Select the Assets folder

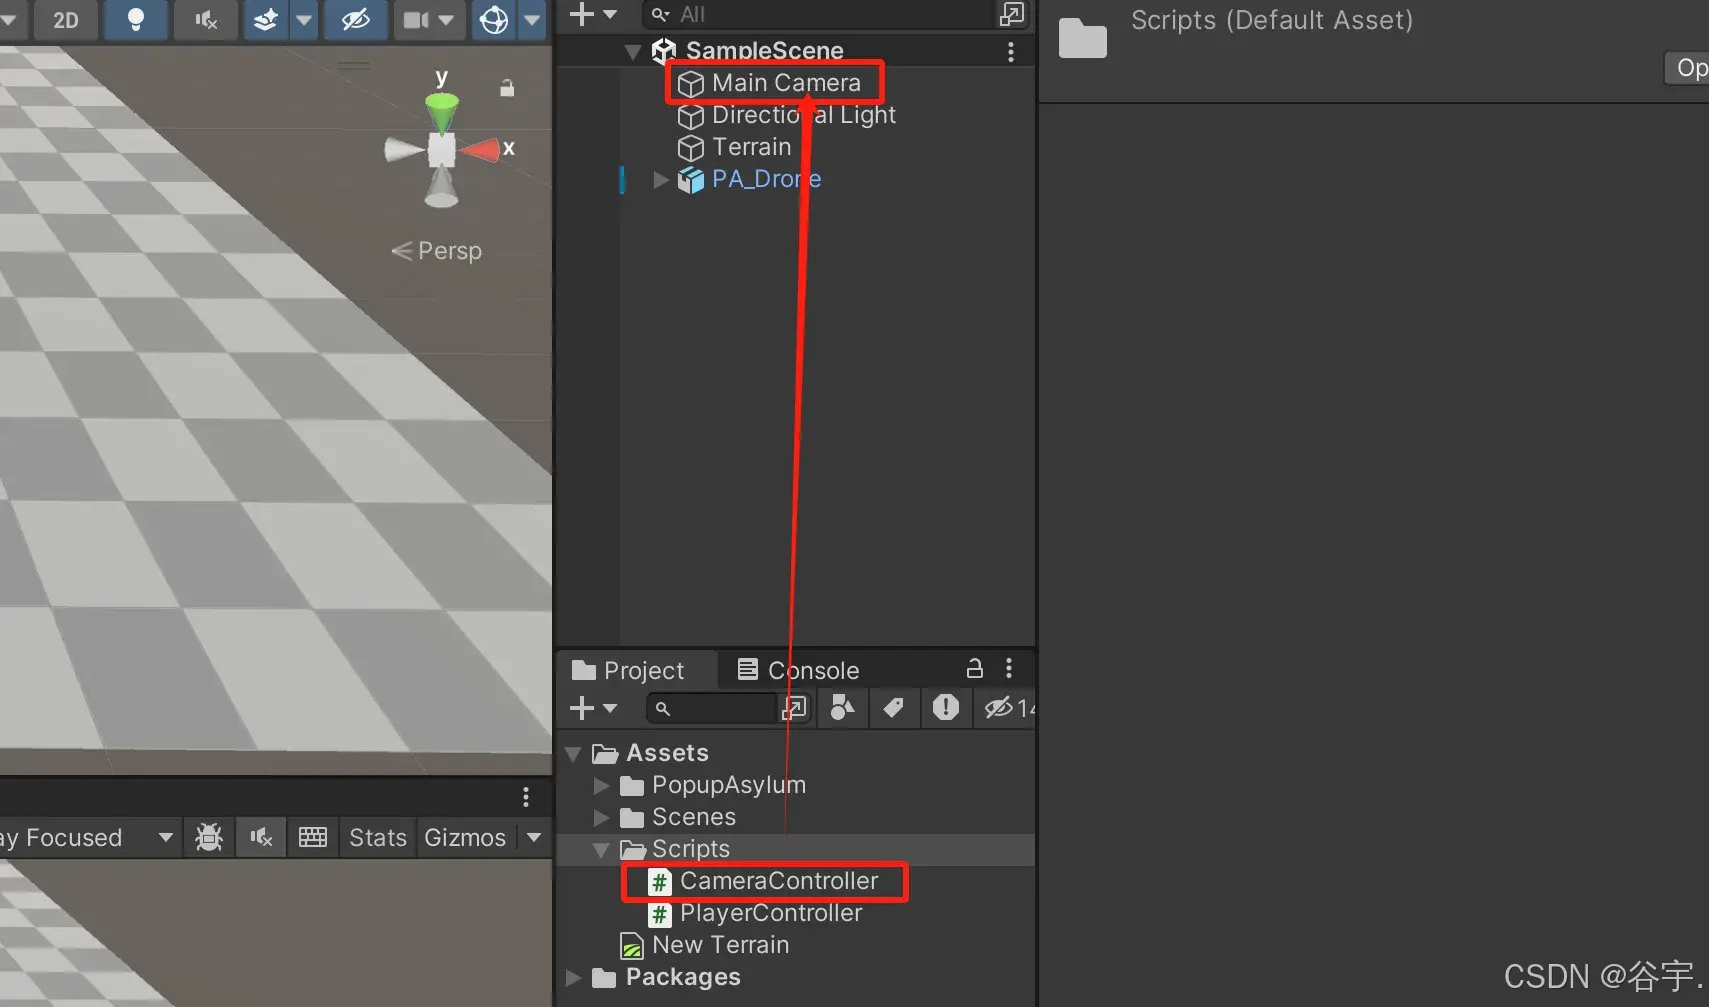pos(649,753)
